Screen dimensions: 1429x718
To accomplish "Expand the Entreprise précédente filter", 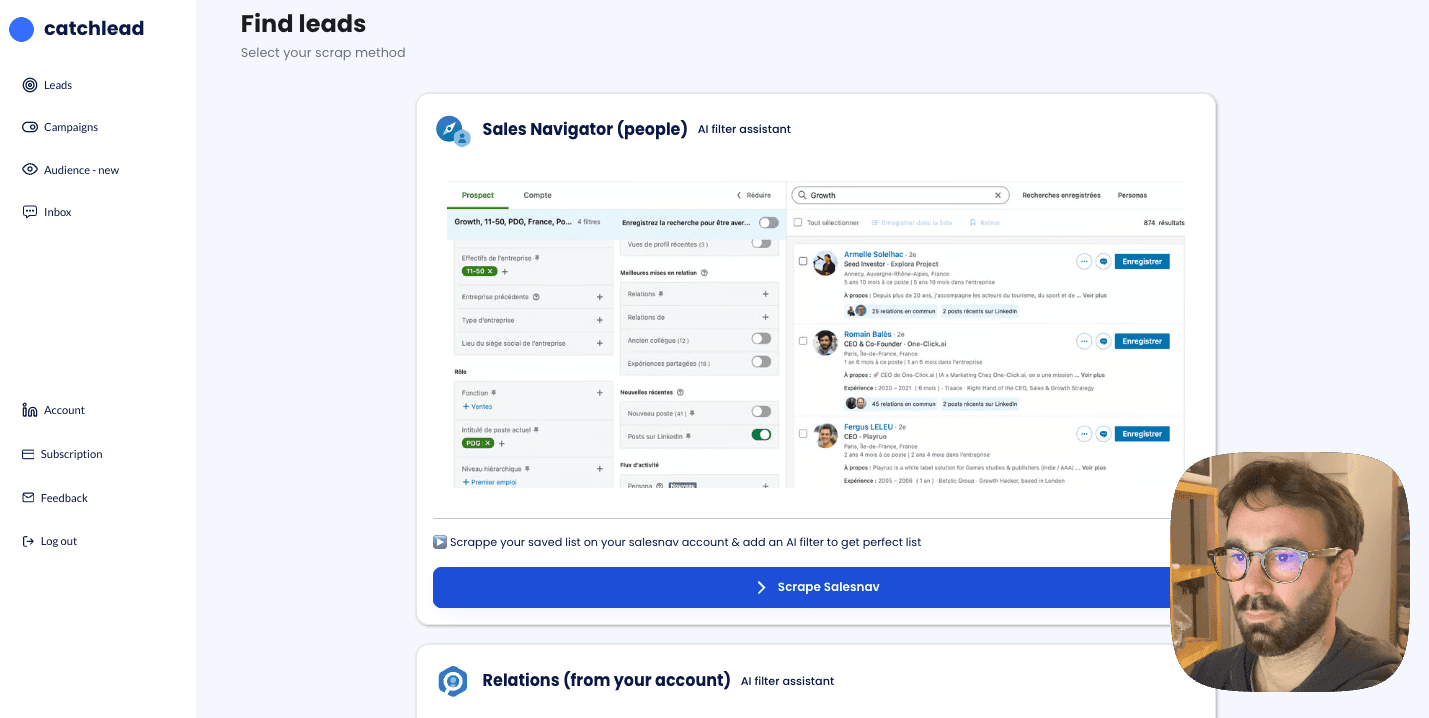I will click(600, 297).
